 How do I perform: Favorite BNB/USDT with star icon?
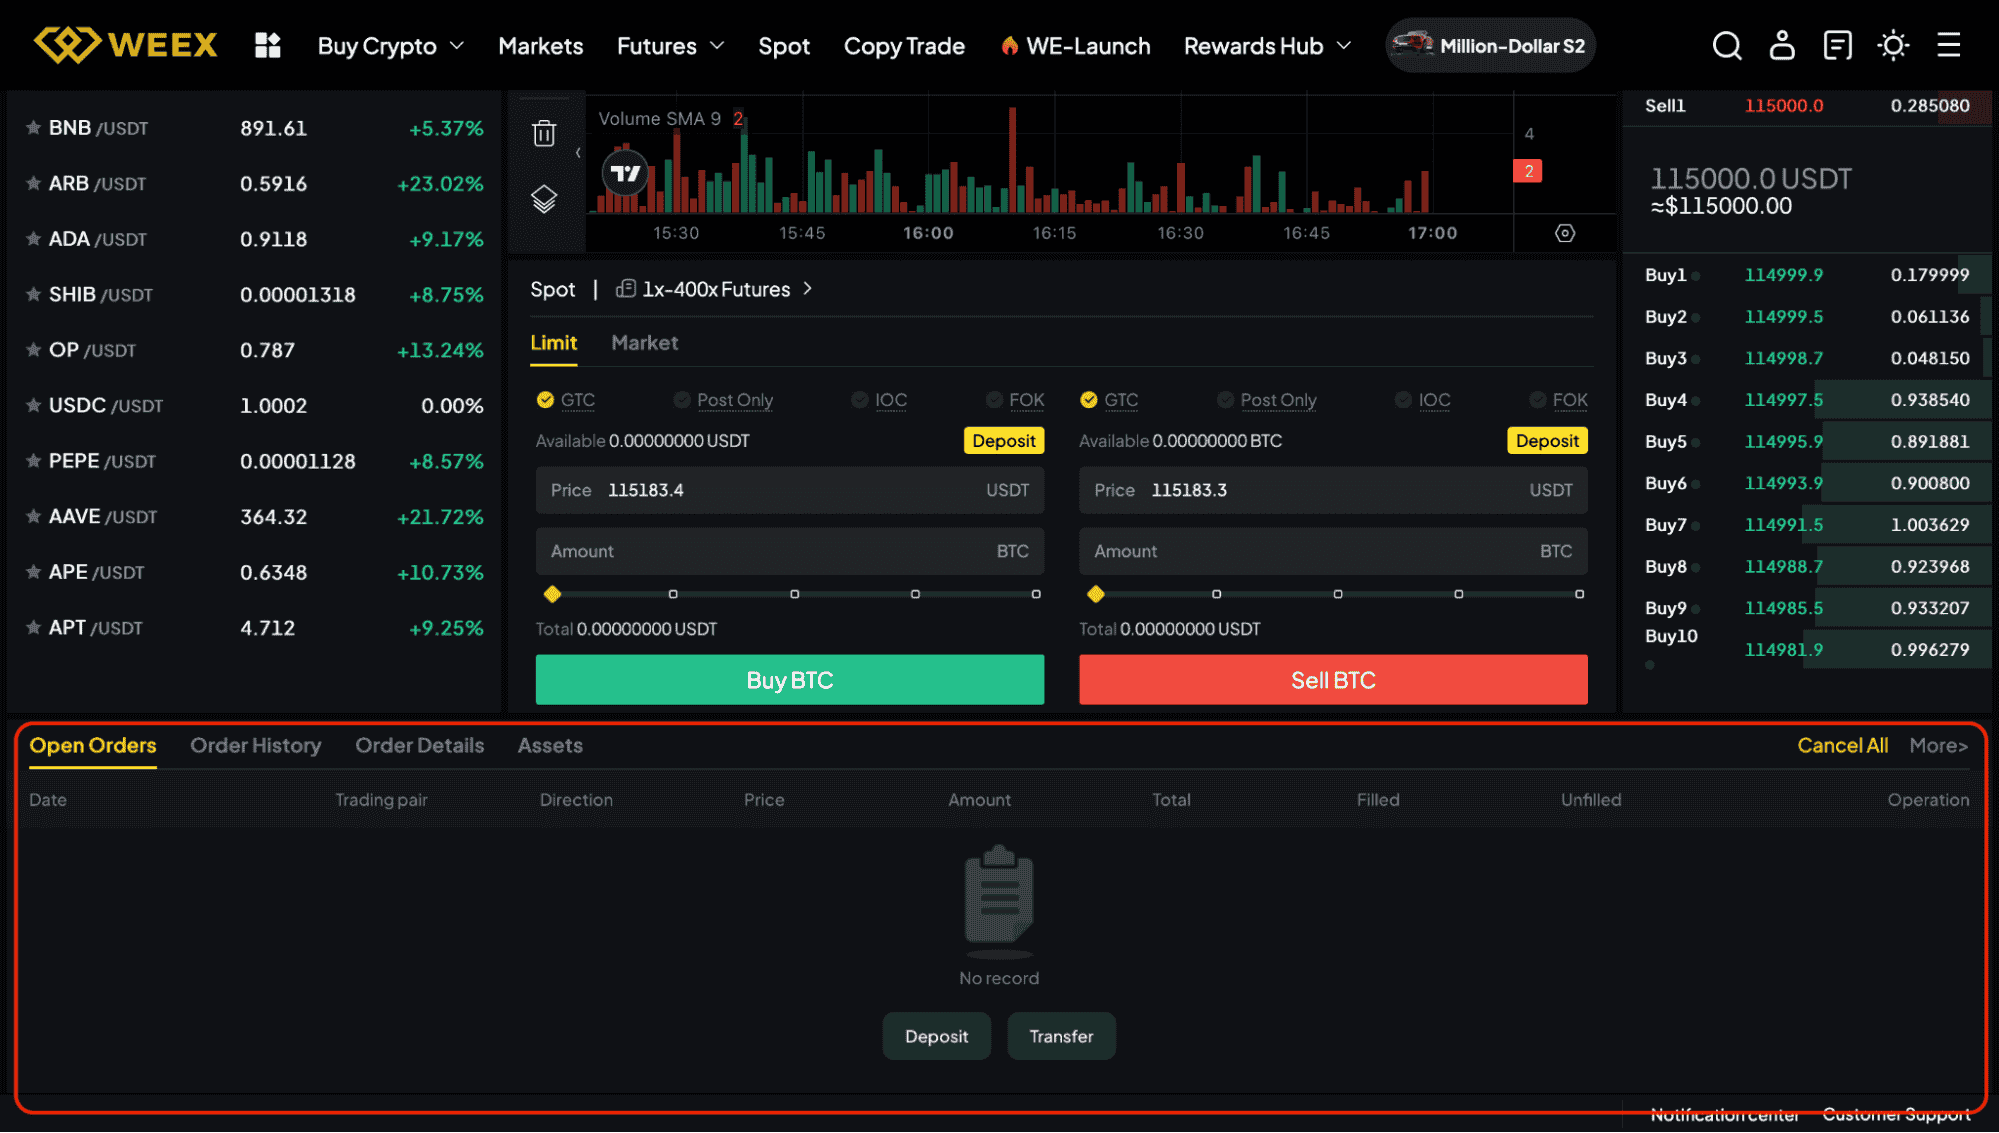pos(33,128)
